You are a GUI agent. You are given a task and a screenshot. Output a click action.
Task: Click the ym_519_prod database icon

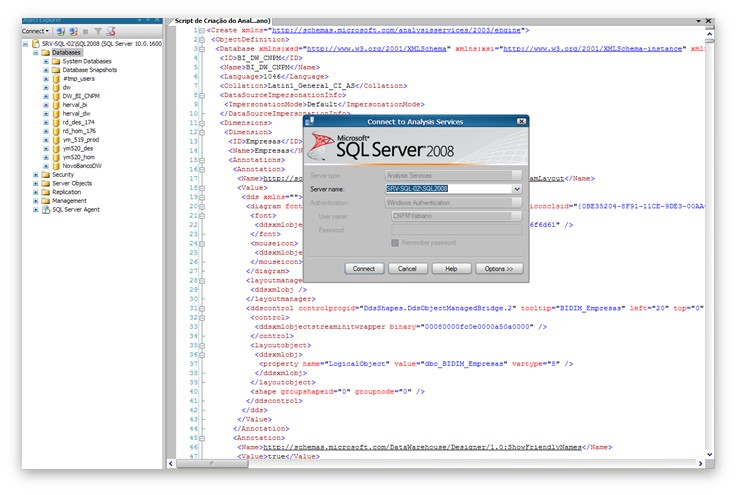pos(56,140)
